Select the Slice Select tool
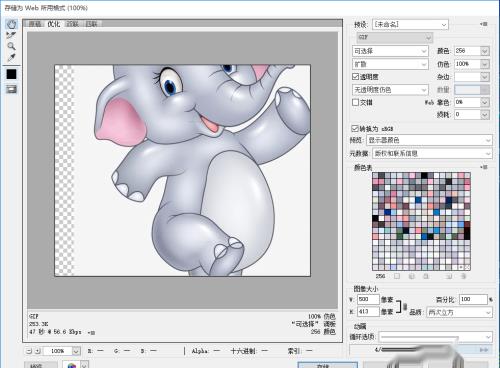The image size is (500, 368). 11,35
